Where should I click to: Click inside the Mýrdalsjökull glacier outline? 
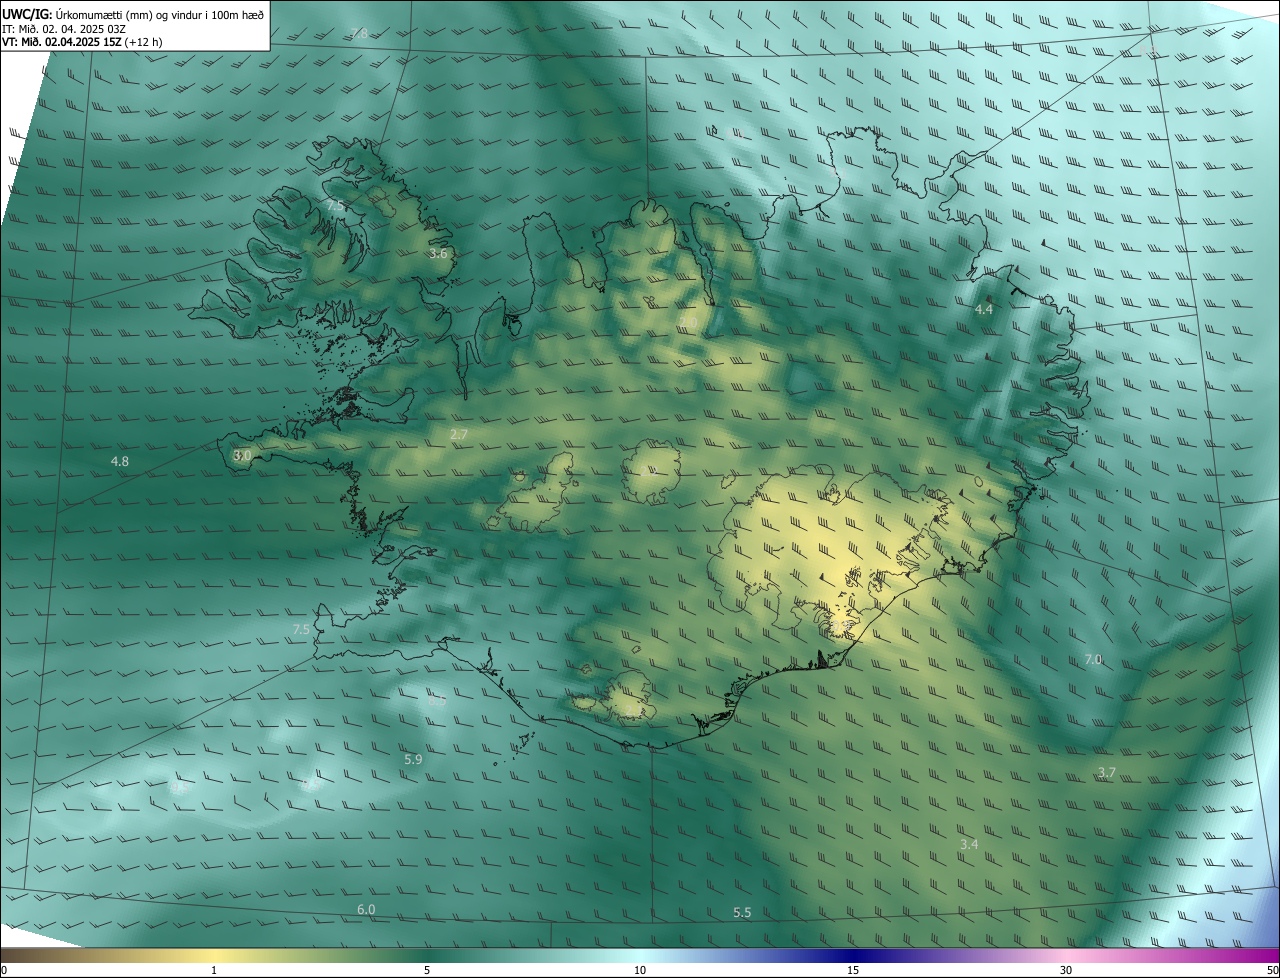630,697
